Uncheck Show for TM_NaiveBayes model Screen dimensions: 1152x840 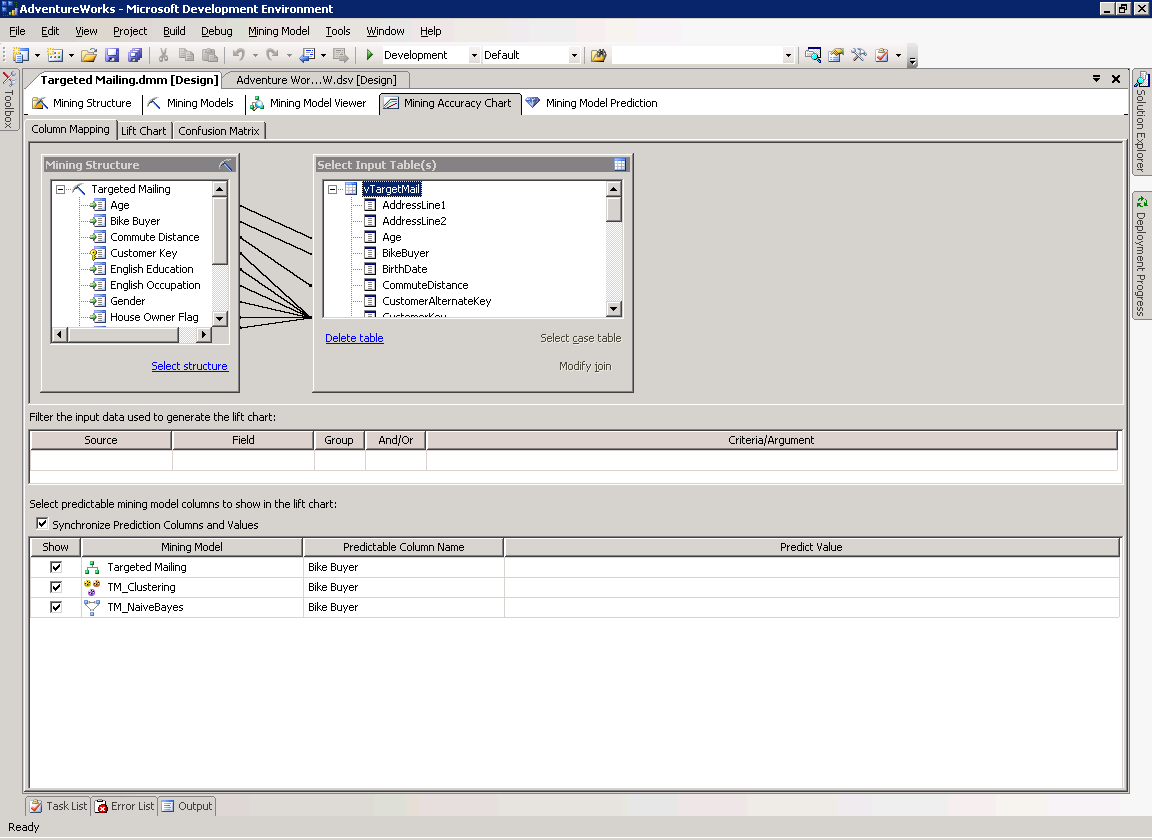coord(56,607)
